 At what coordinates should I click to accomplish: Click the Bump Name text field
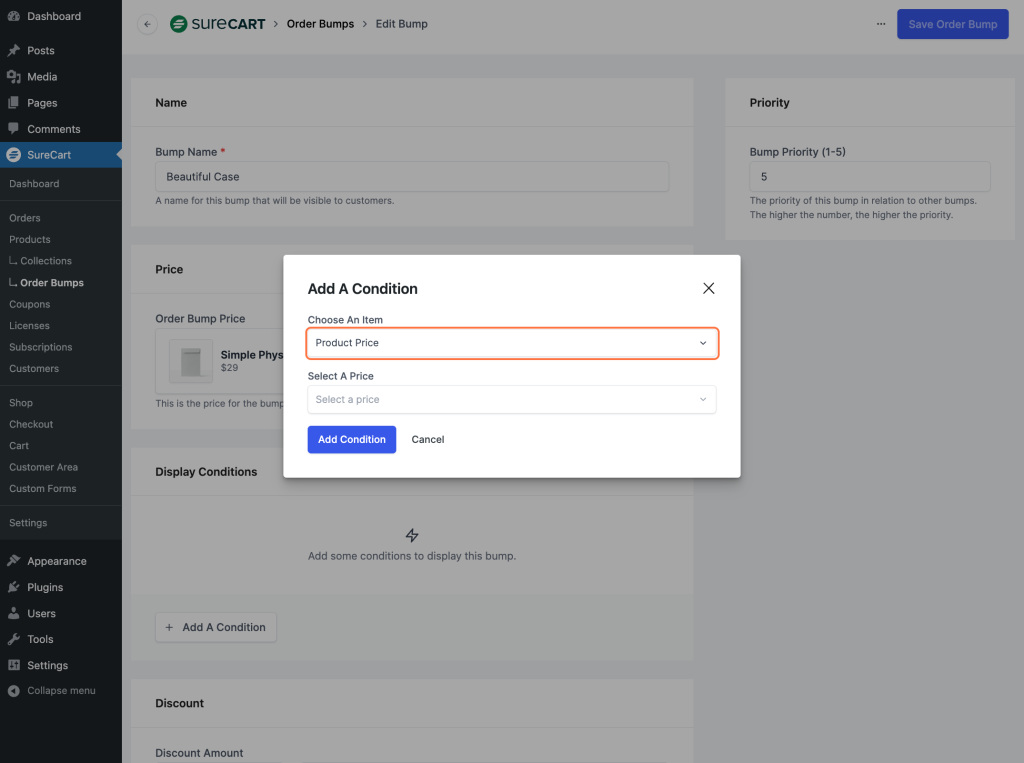pyautogui.click(x=411, y=177)
